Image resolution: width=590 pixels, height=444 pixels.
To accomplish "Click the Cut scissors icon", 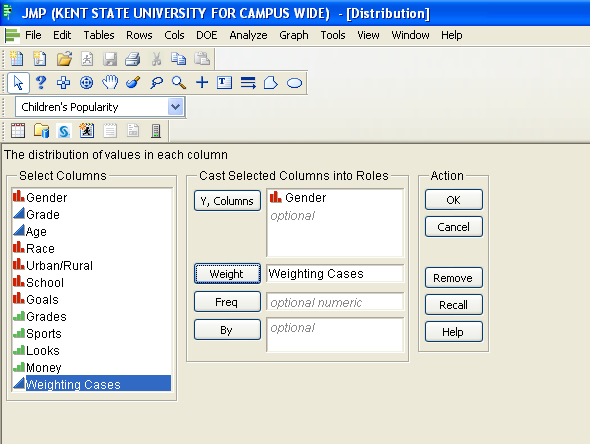I will pos(157,59).
